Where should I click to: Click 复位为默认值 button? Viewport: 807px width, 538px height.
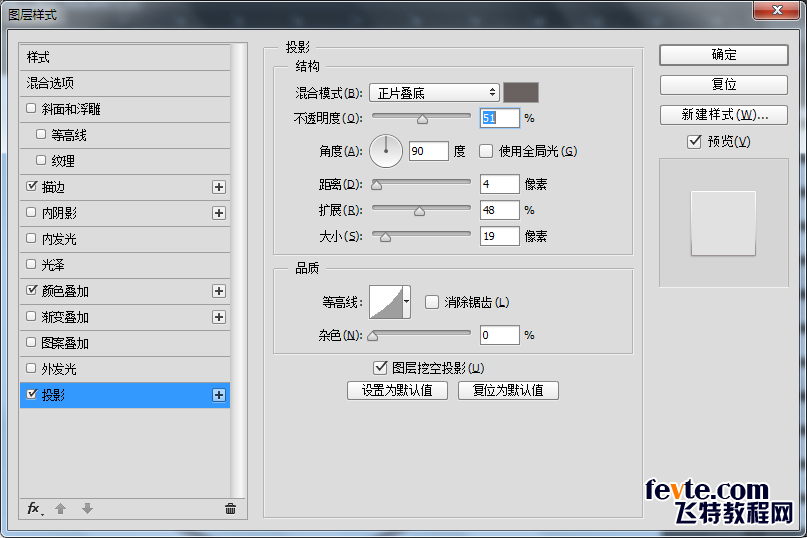[508, 390]
